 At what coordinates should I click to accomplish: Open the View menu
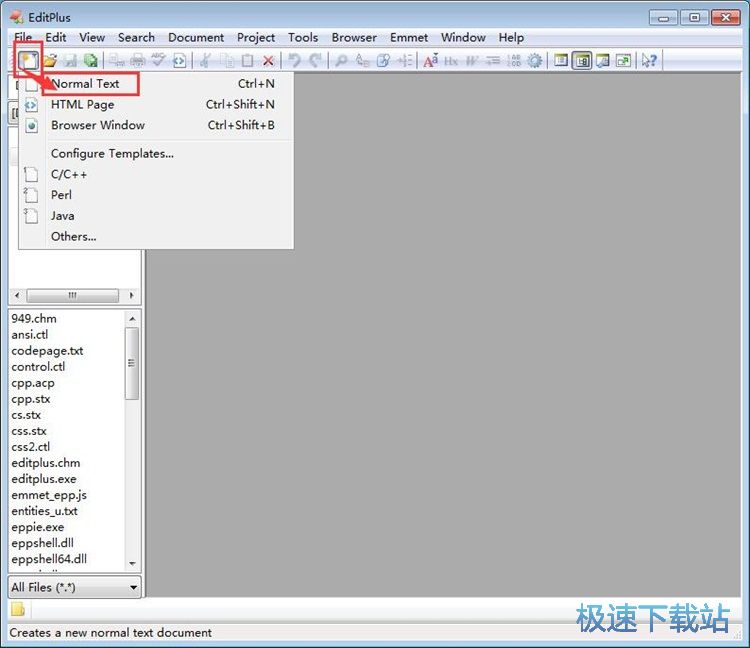(92, 37)
